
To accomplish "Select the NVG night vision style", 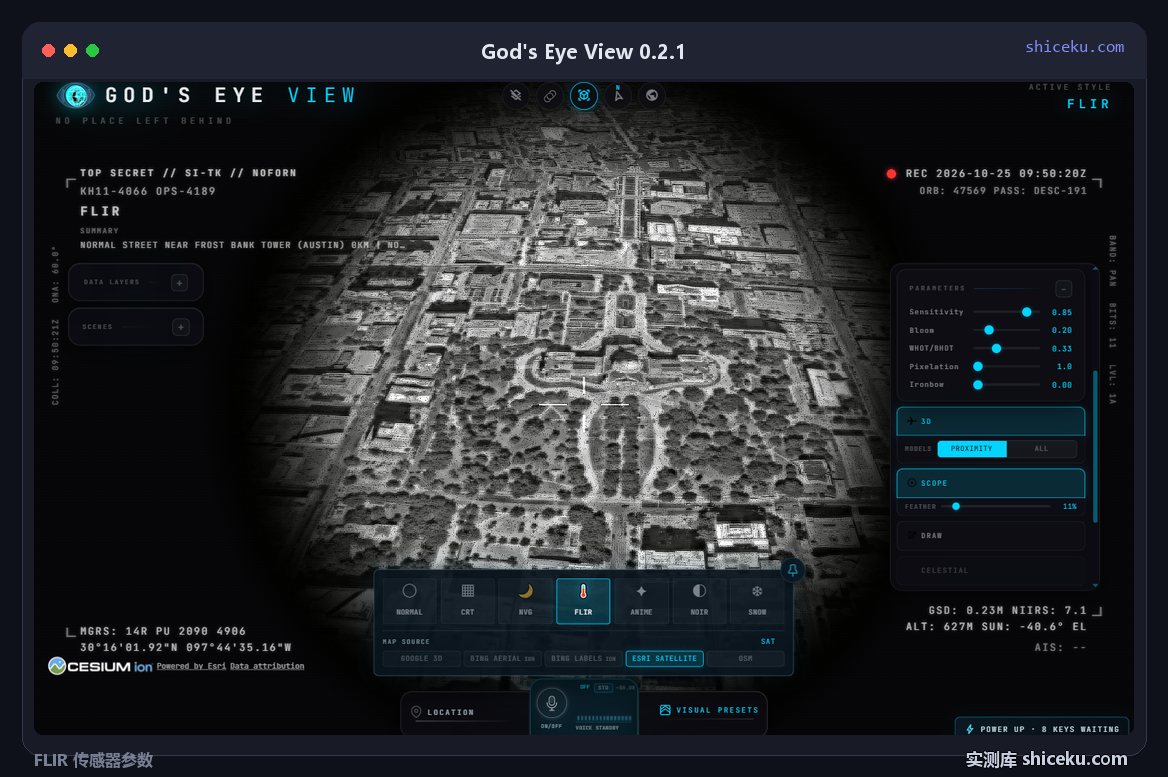I will 525,600.
